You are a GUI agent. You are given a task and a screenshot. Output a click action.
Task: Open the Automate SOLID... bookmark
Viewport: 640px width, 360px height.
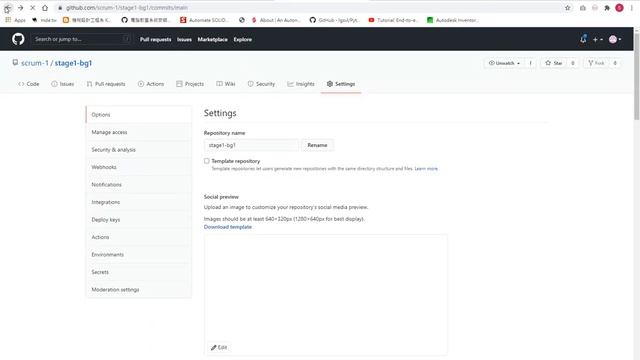(x=204, y=20)
